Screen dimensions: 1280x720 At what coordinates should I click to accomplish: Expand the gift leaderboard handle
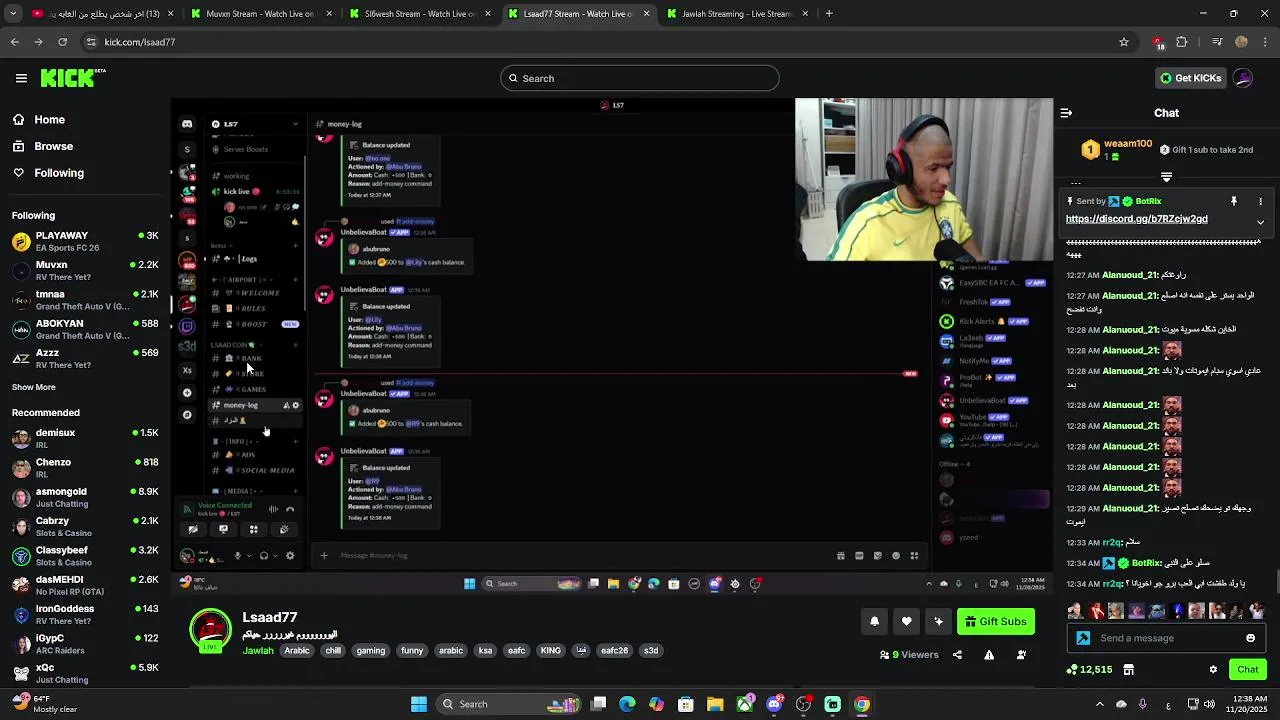(1166, 177)
